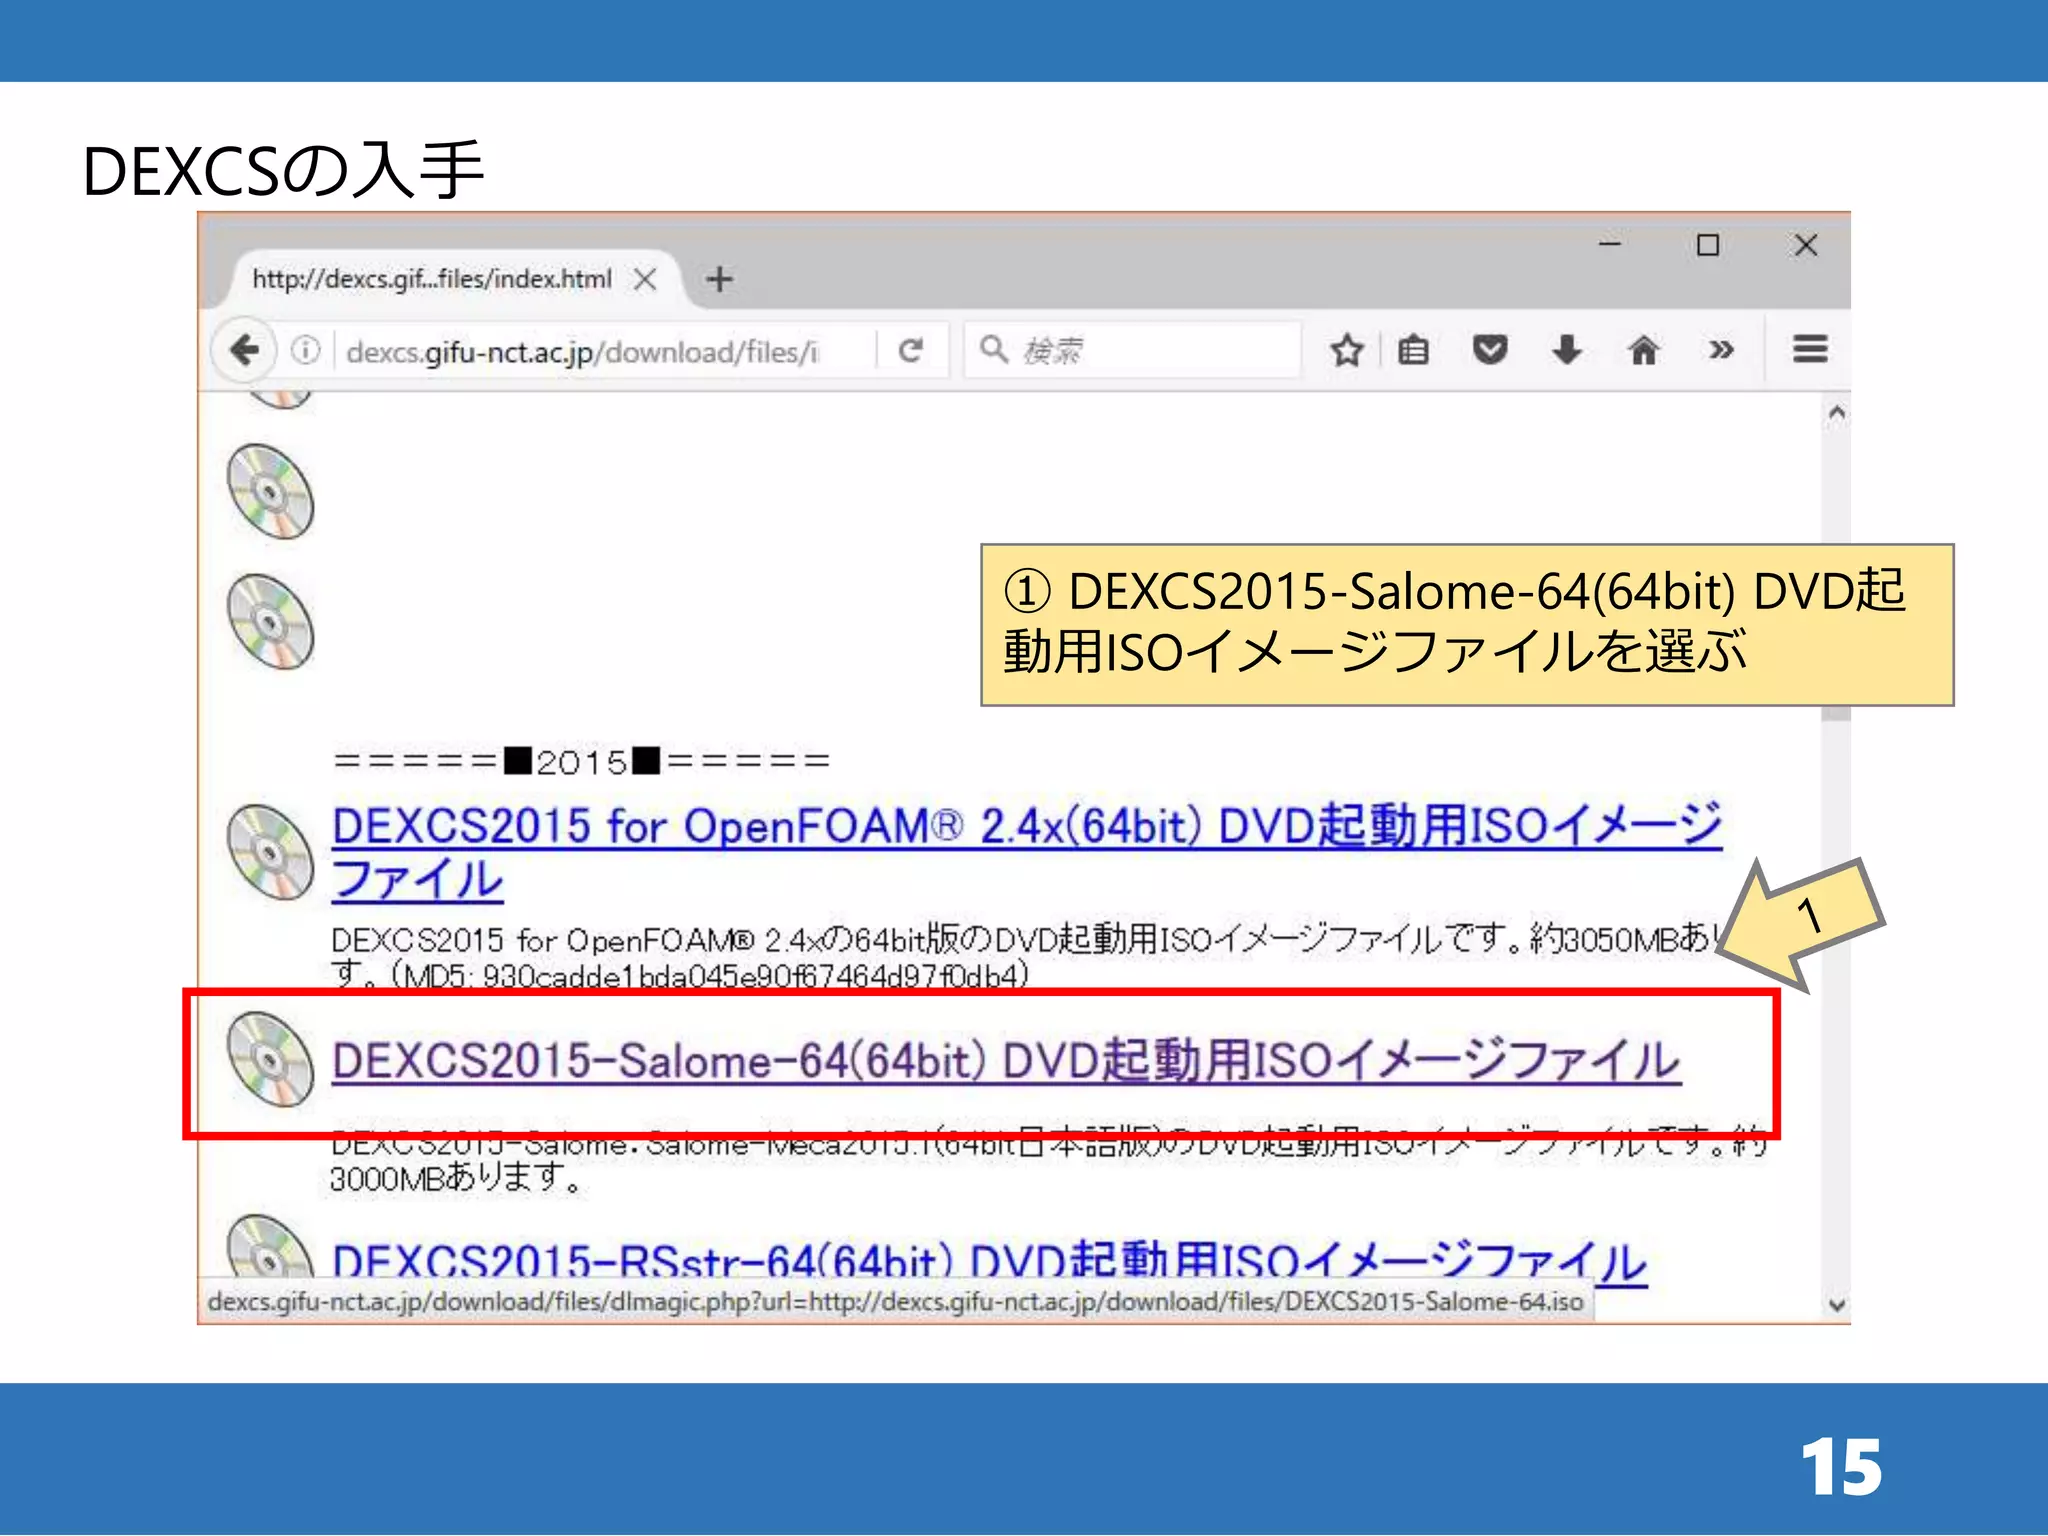This screenshot has width=2048, height=1536.
Task: Open DEXCS2015 for OpenFOAM 2.4x ISO link
Action: tap(1026, 853)
